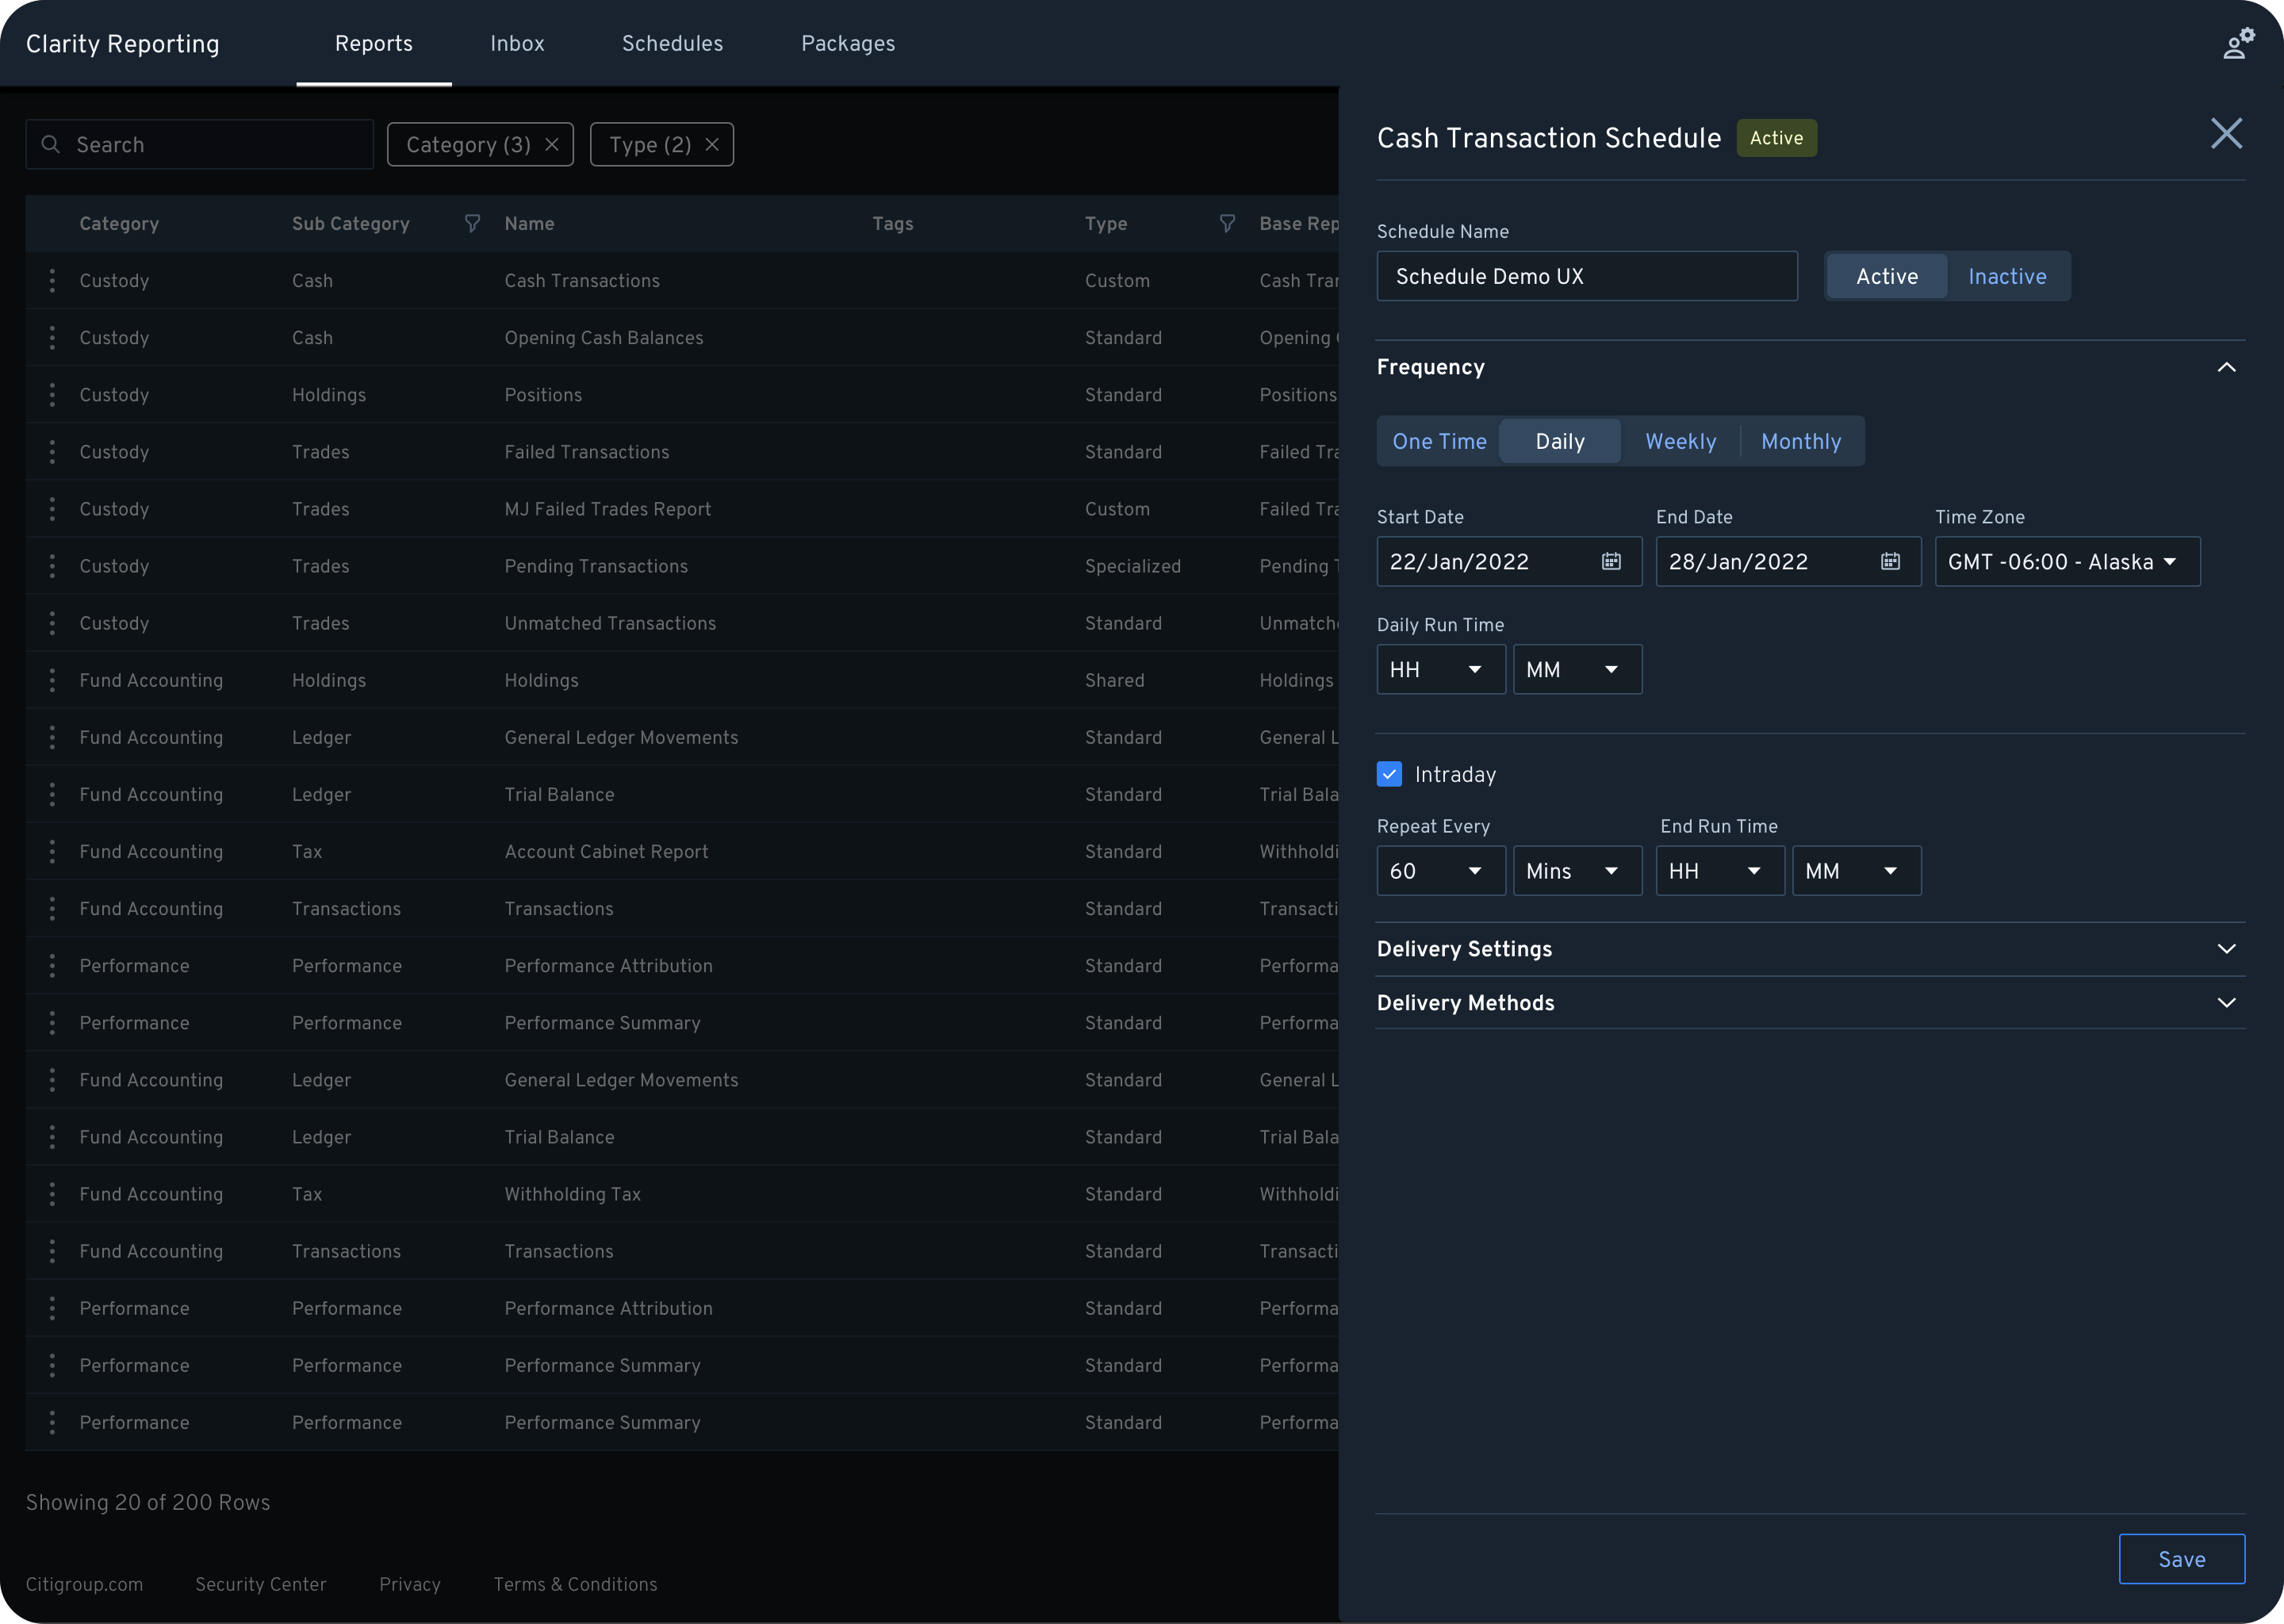Open row menu for Cash Transactions
This screenshot has width=2284, height=1624.
tap(52, 281)
